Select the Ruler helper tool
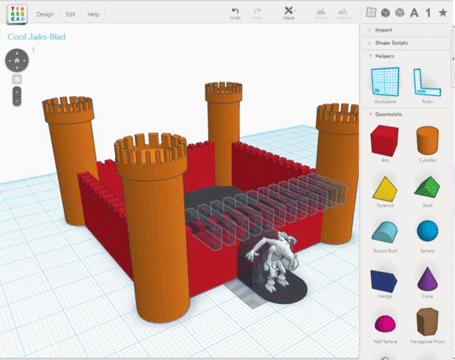This screenshot has width=455, height=360. tap(427, 82)
